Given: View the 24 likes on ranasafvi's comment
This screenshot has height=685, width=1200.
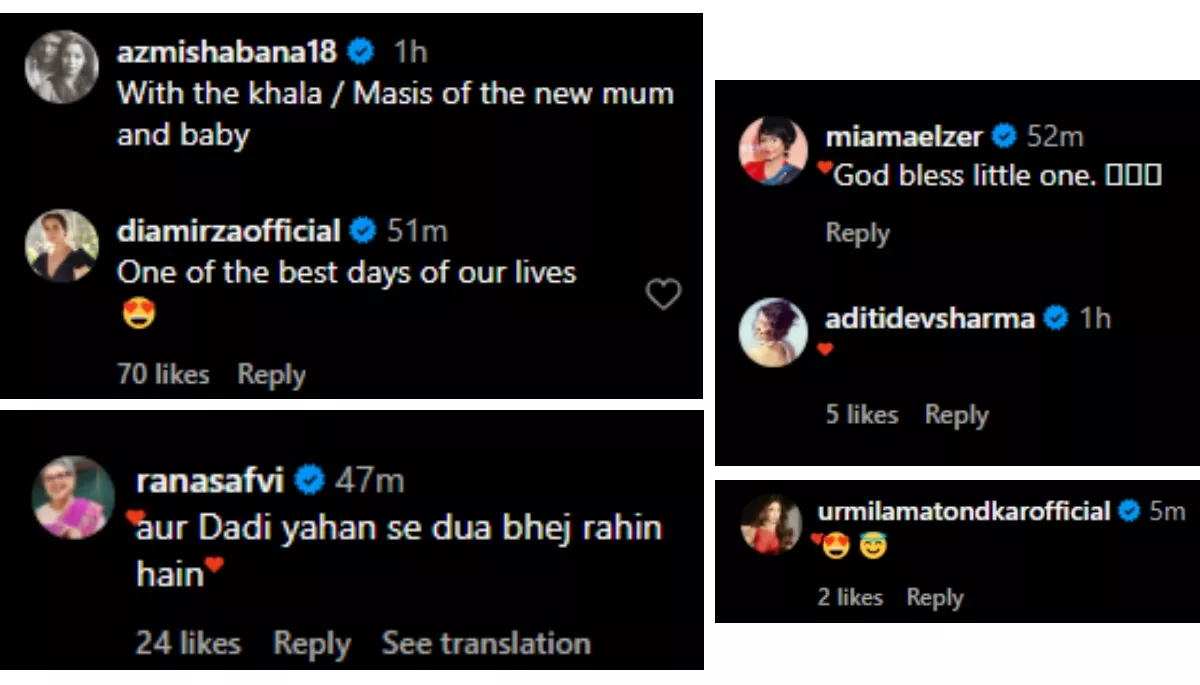Looking at the screenshot, I should point(188,643).
